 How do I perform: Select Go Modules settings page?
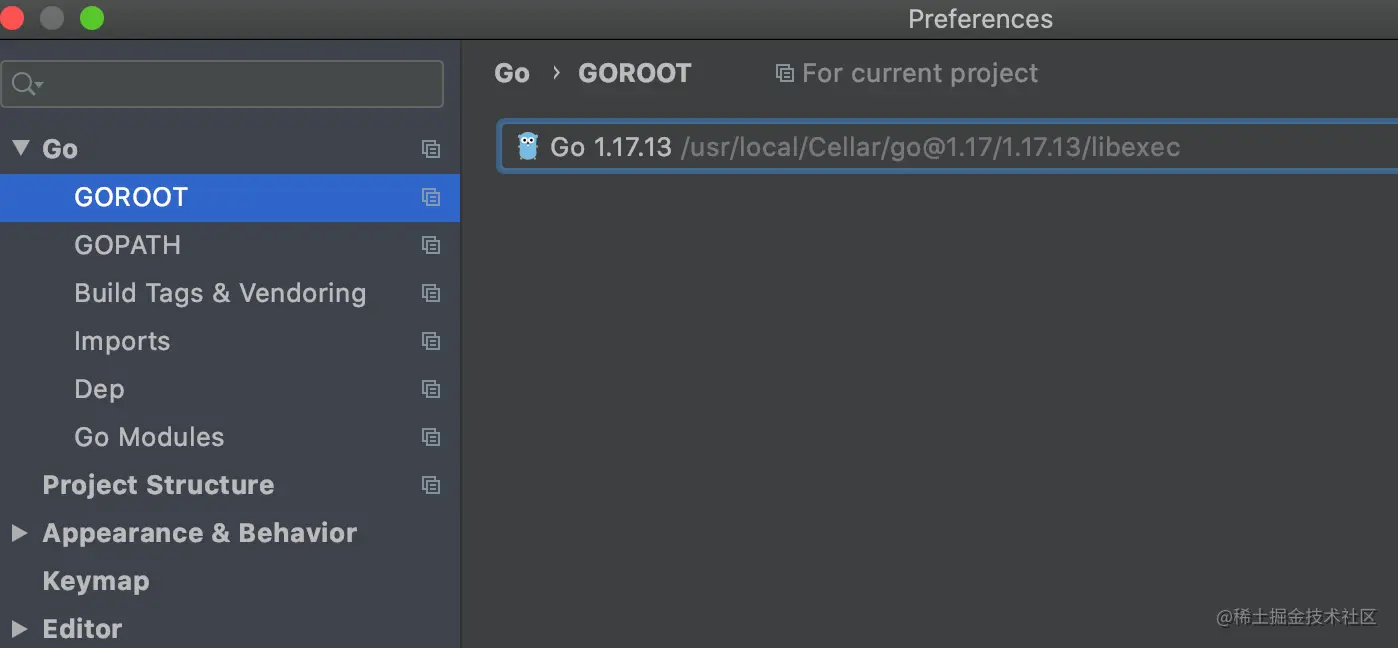tap(149, 437)
